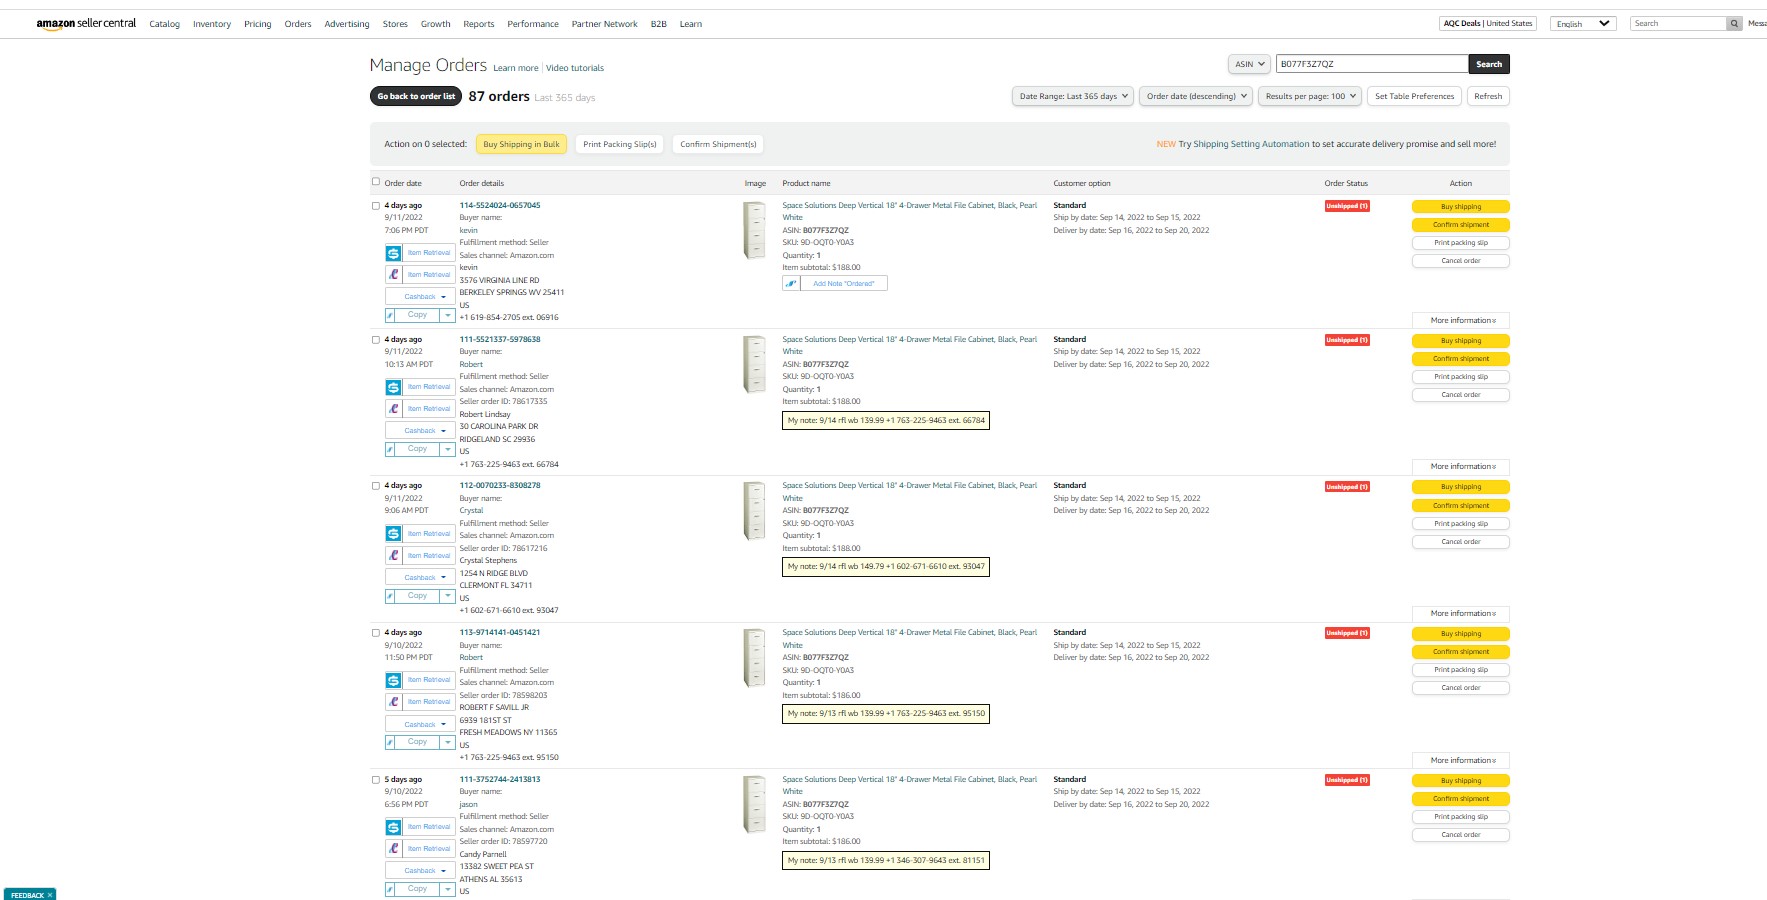This screenshot has height=900, width=1767.
Task: Open the Performance menu
Action: coord(533,24)
